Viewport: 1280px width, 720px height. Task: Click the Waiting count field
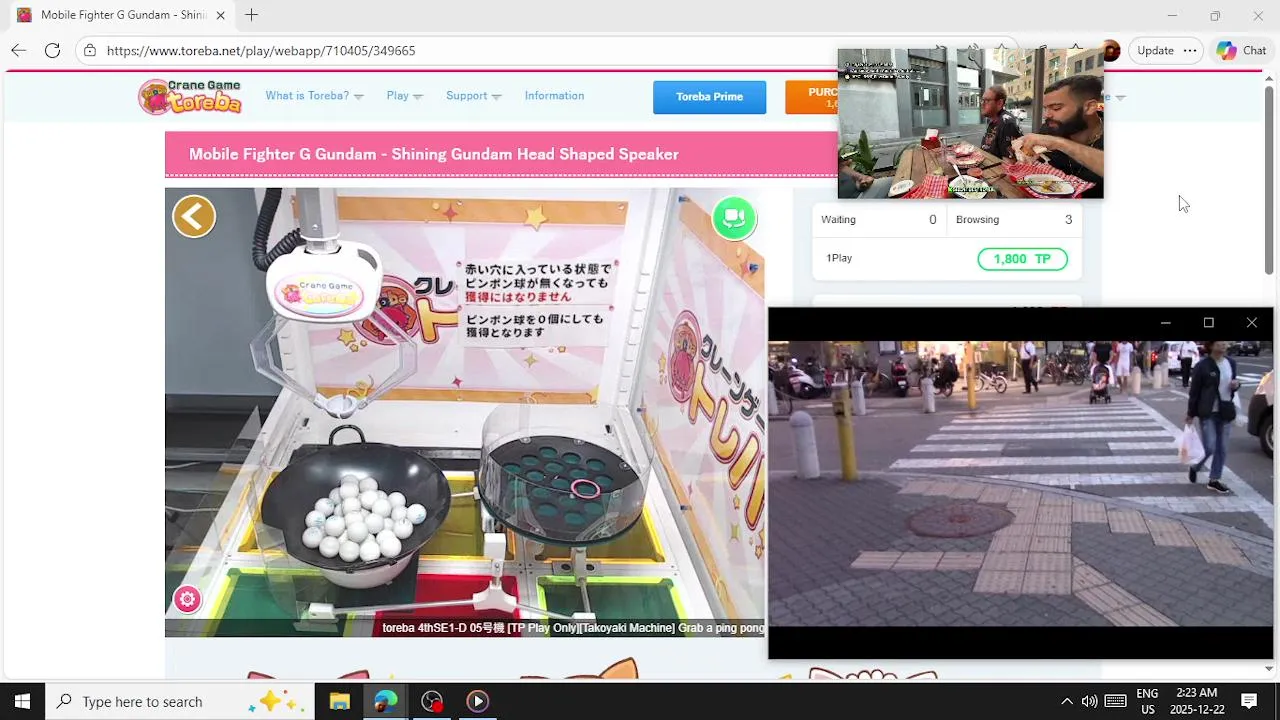[878, 220]
